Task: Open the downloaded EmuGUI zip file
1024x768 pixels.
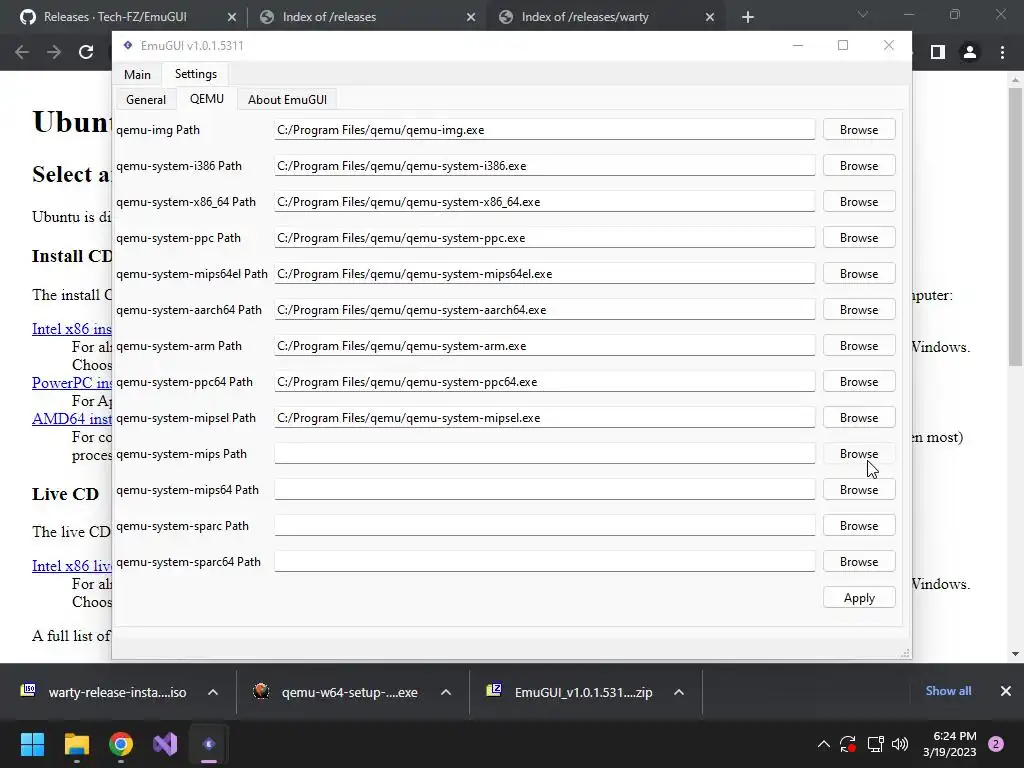Action: tap(570, 692)
